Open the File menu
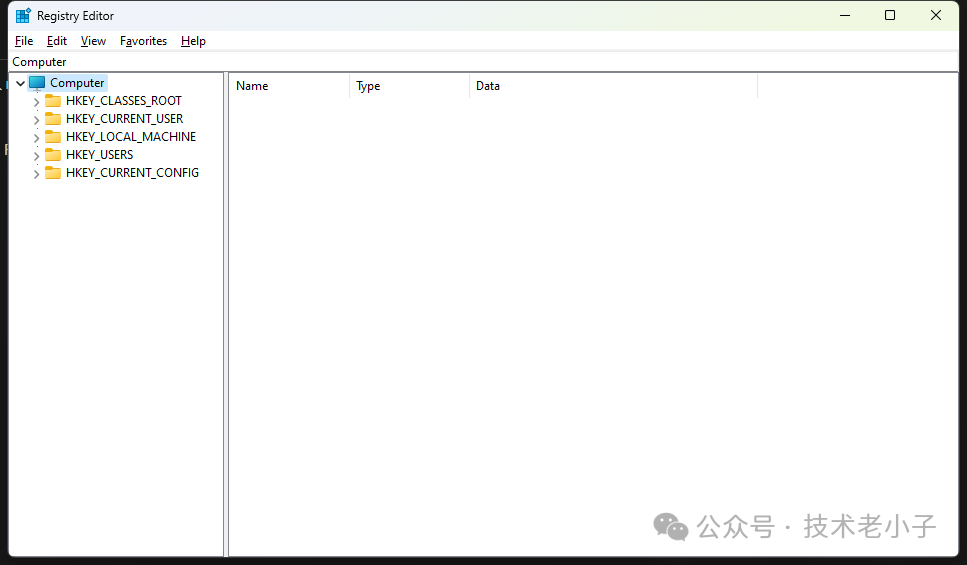This screenshot has height=565, width=967. [x=24, y=41]
